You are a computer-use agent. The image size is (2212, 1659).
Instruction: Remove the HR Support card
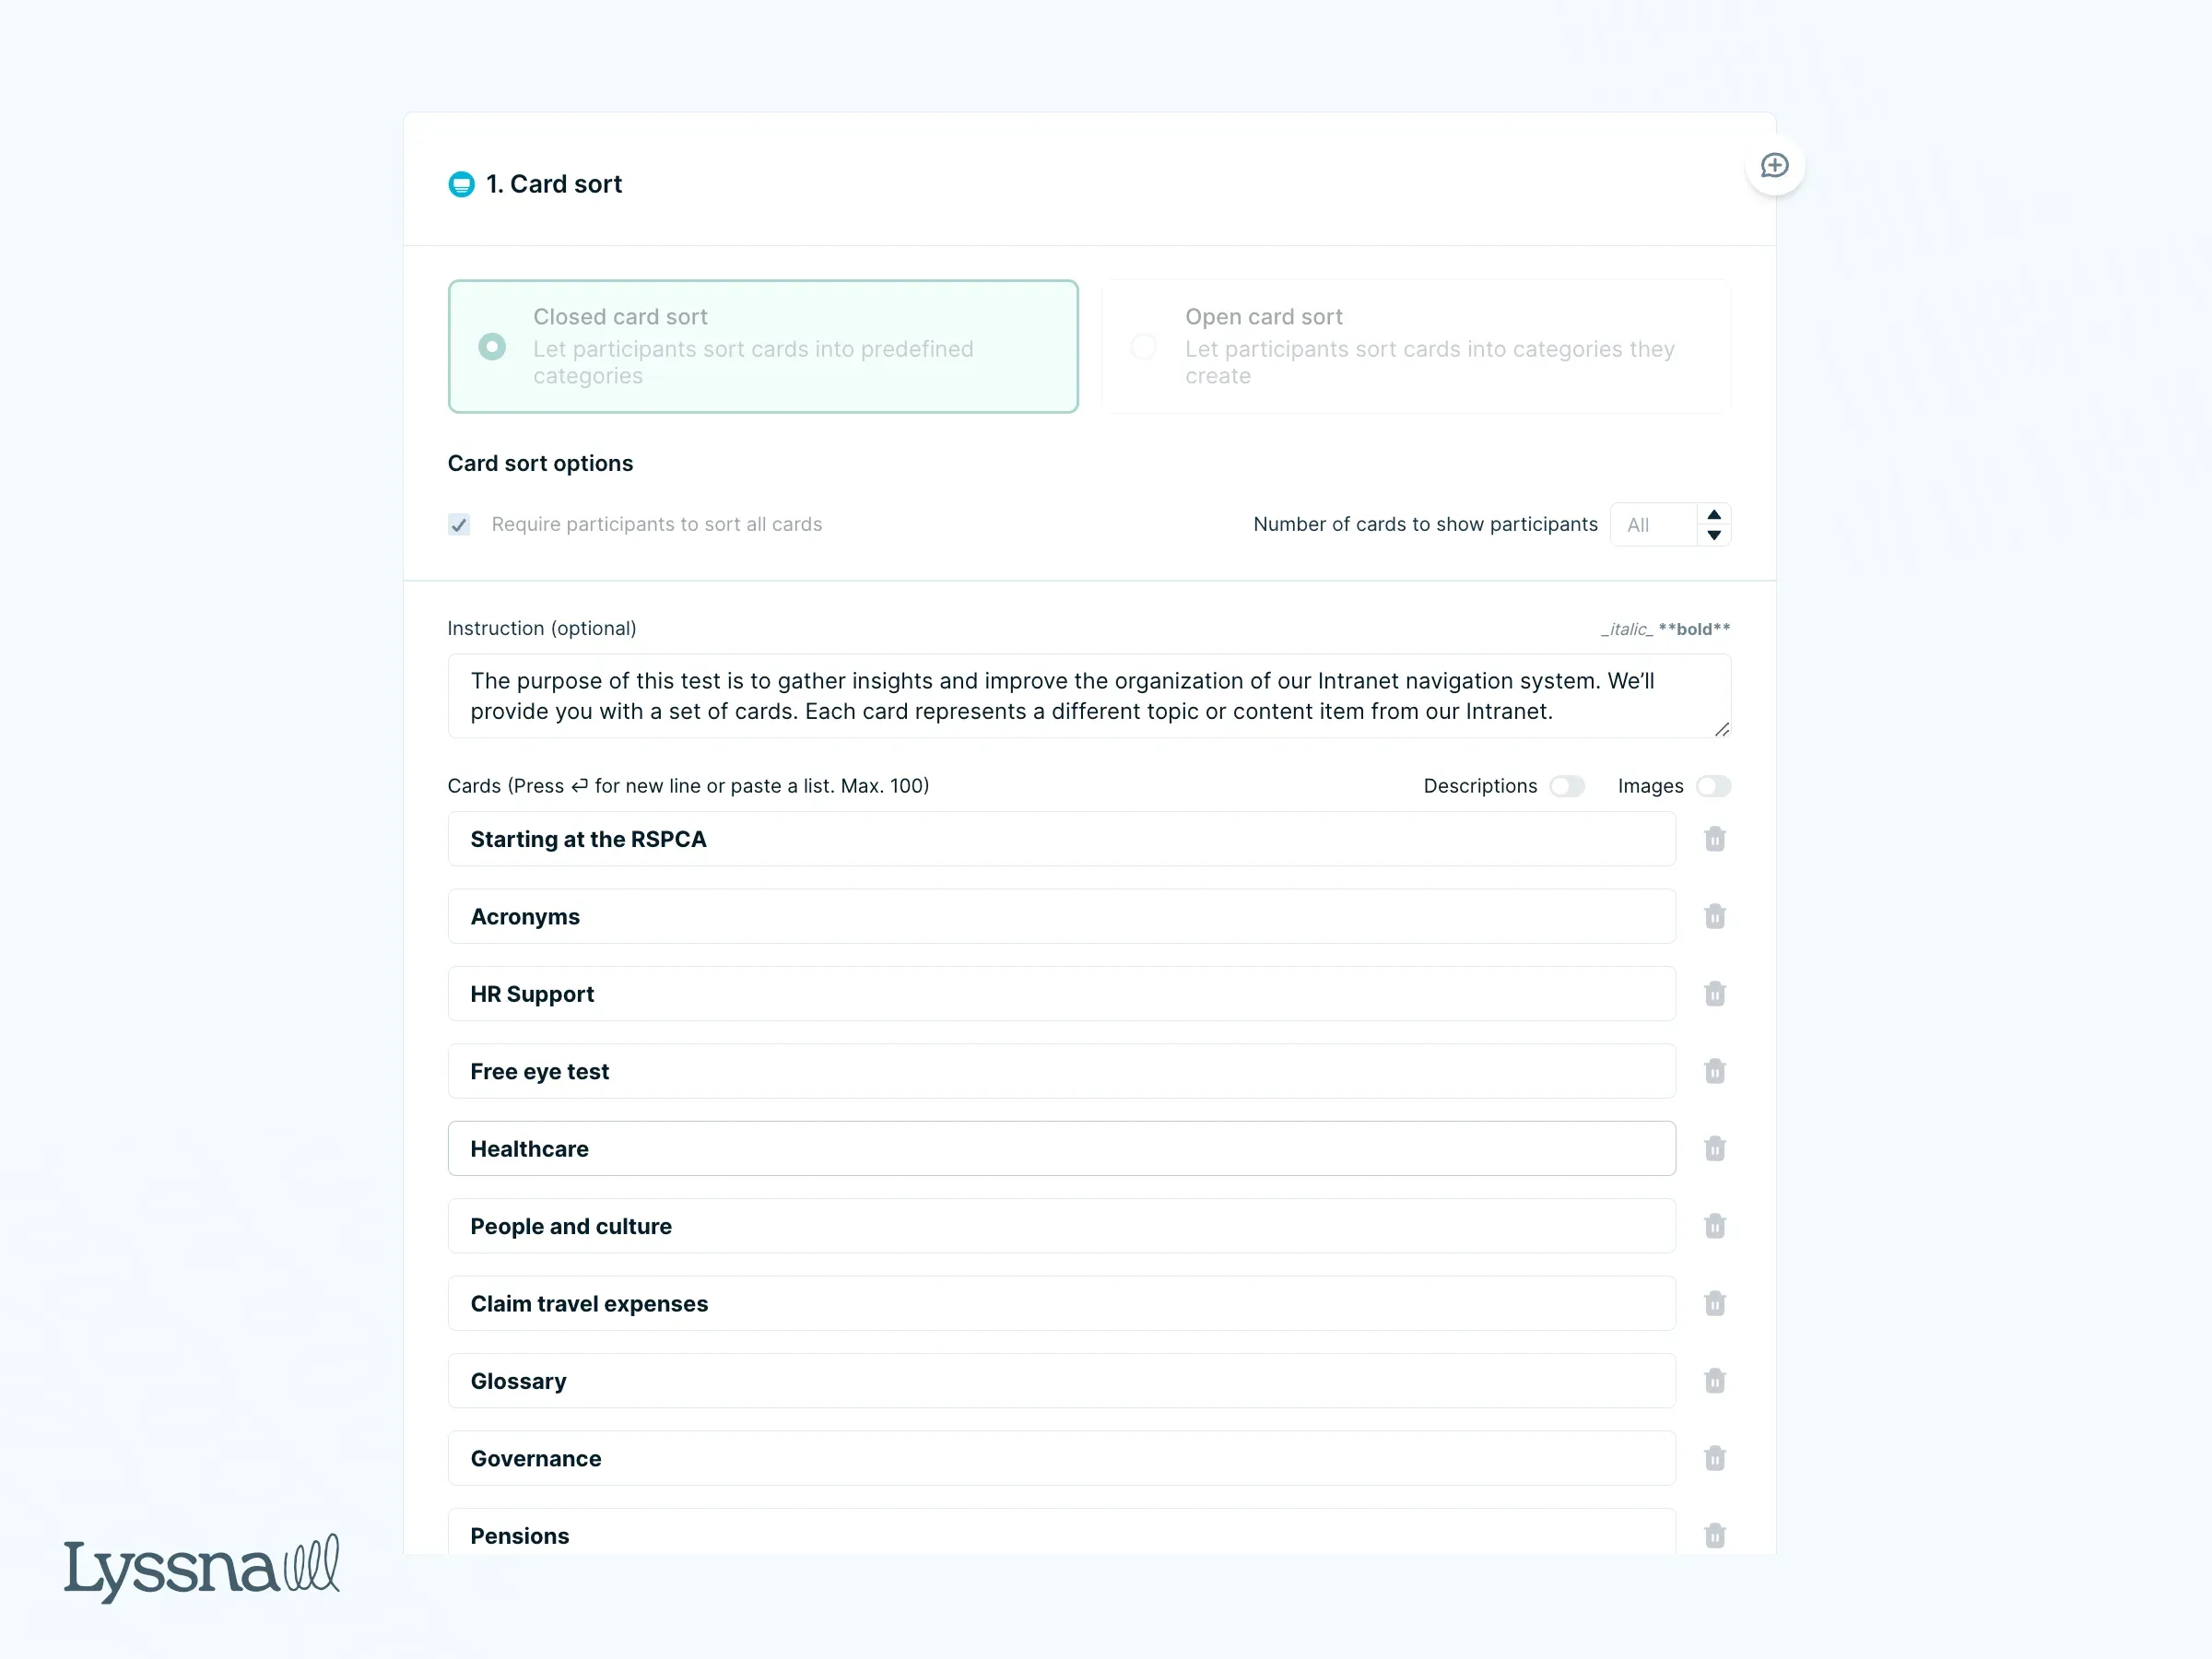click(1714, 994)
